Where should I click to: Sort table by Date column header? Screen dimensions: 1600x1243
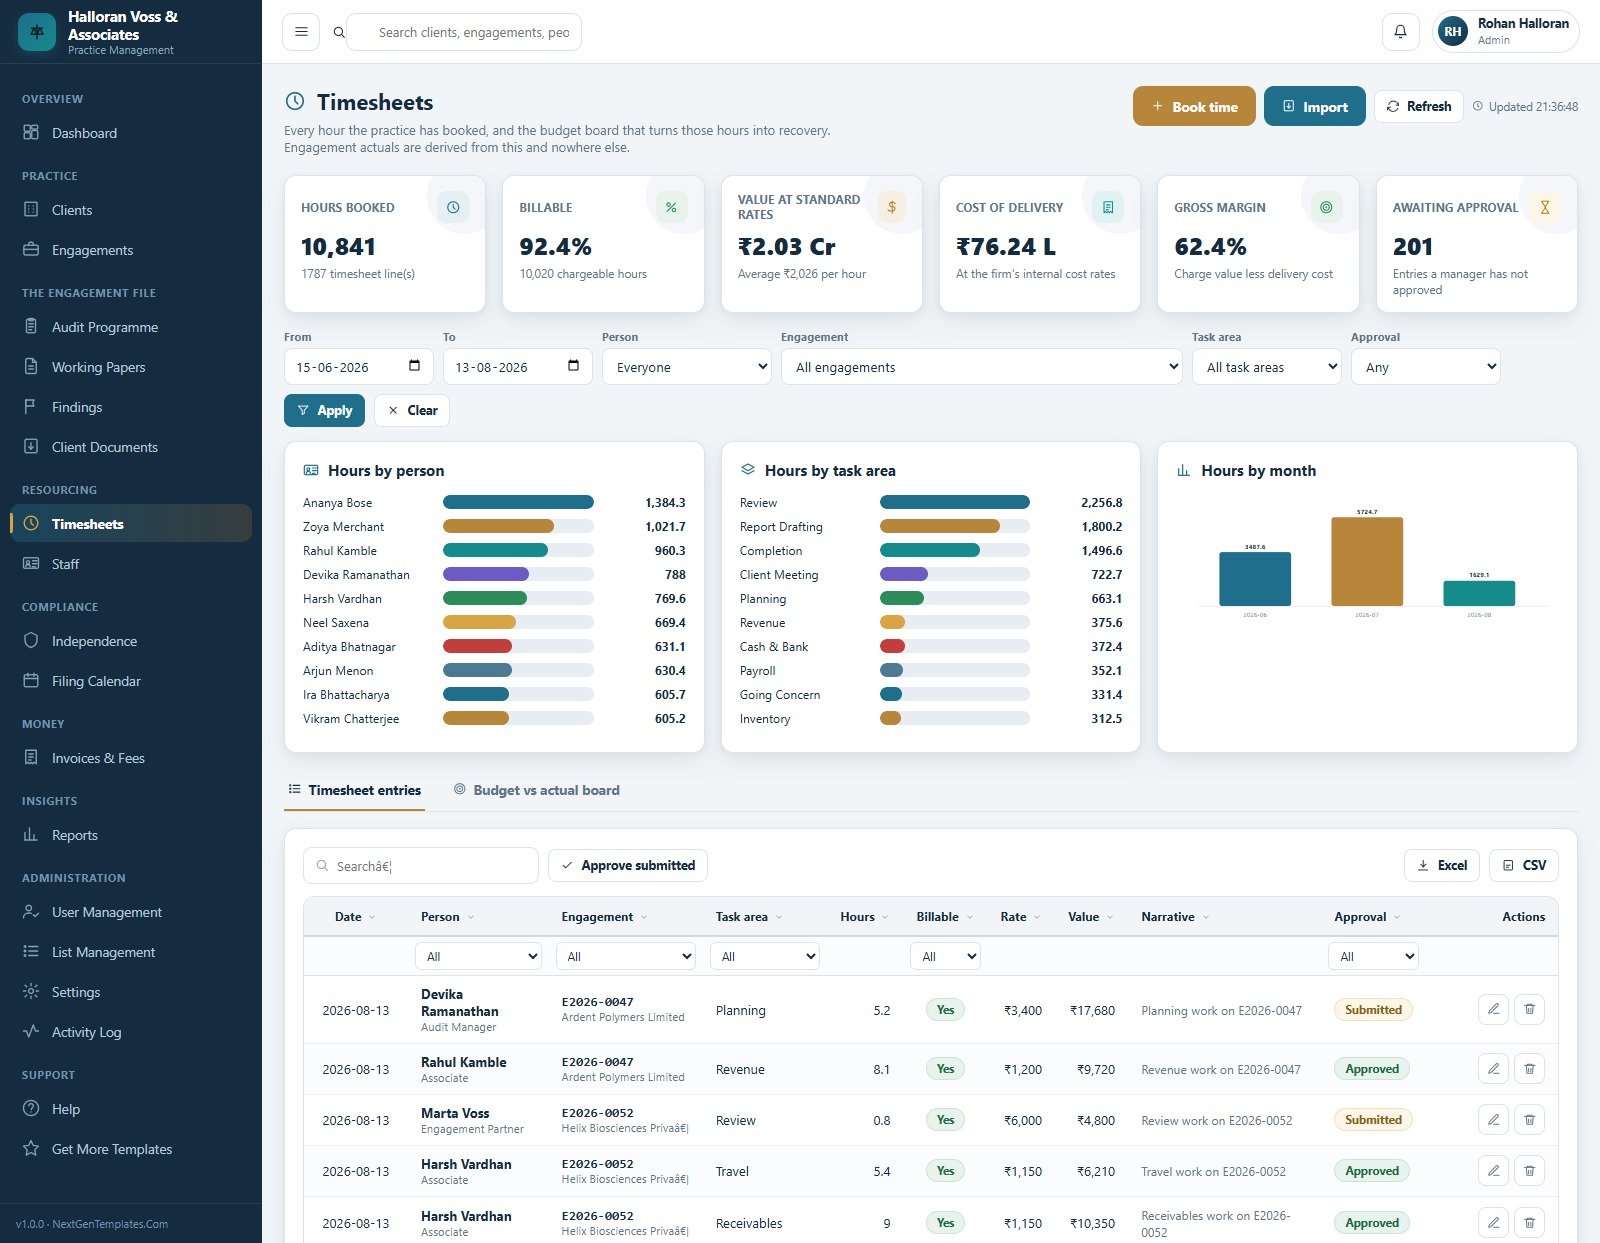point(355,916)
